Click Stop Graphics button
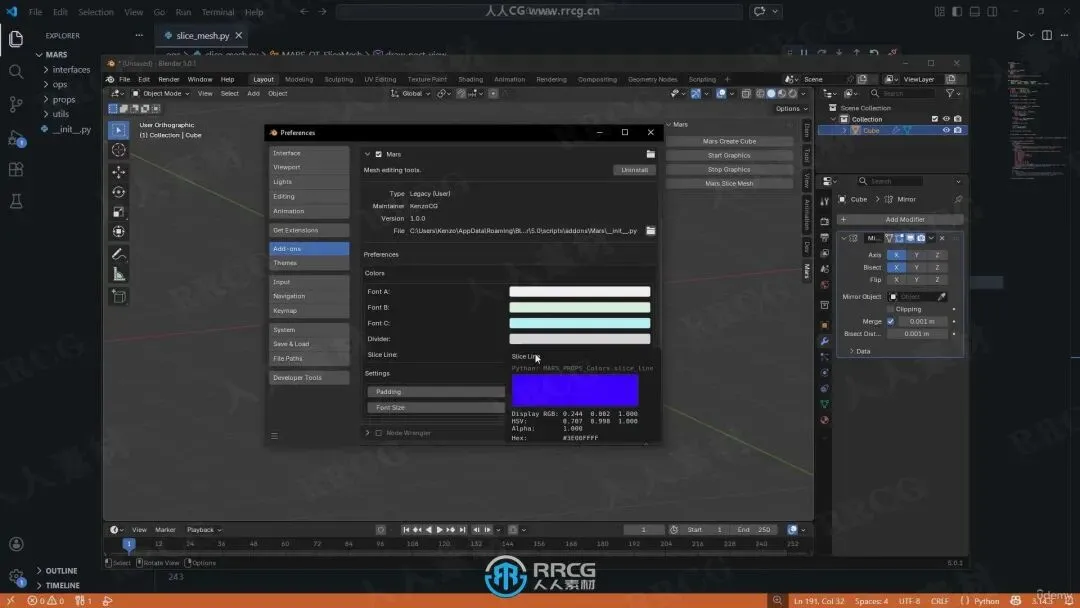This screenshot has width=1080, height=608. point(729,169)
